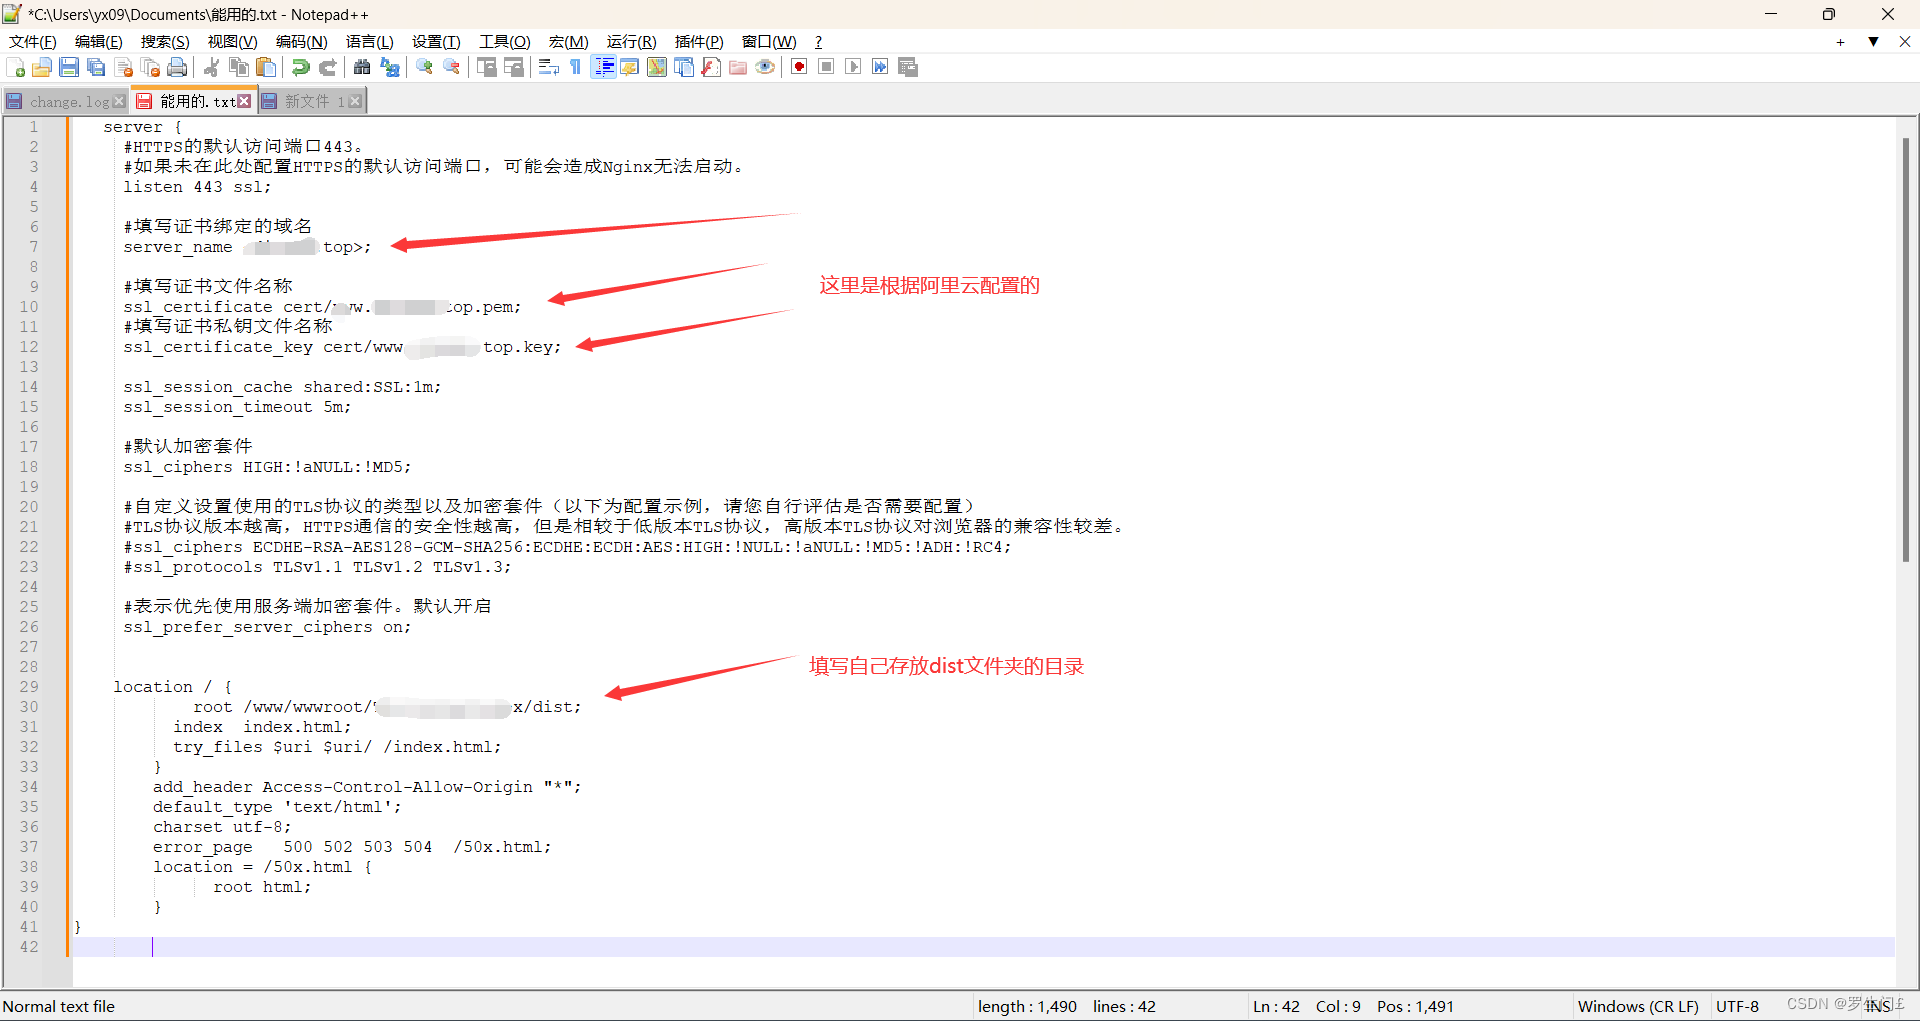Viewport: 1920px width, 1021px height.
Task: Toggle word wrap in the toolbar
Action: [549, 67]
